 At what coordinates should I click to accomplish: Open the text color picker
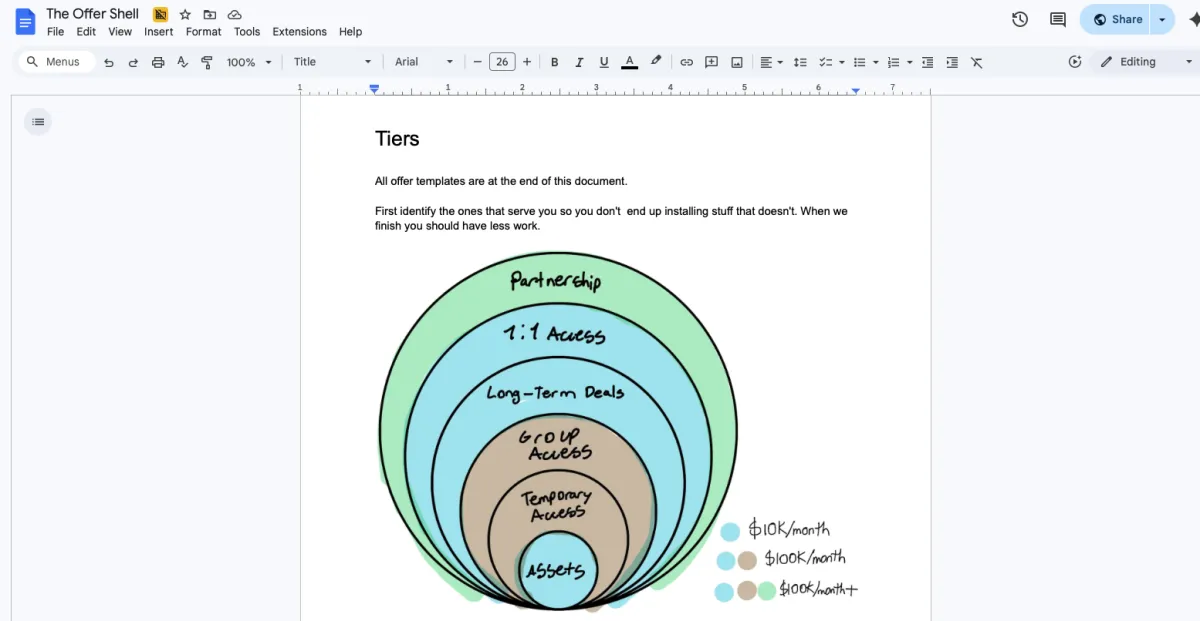click(629, 62)
